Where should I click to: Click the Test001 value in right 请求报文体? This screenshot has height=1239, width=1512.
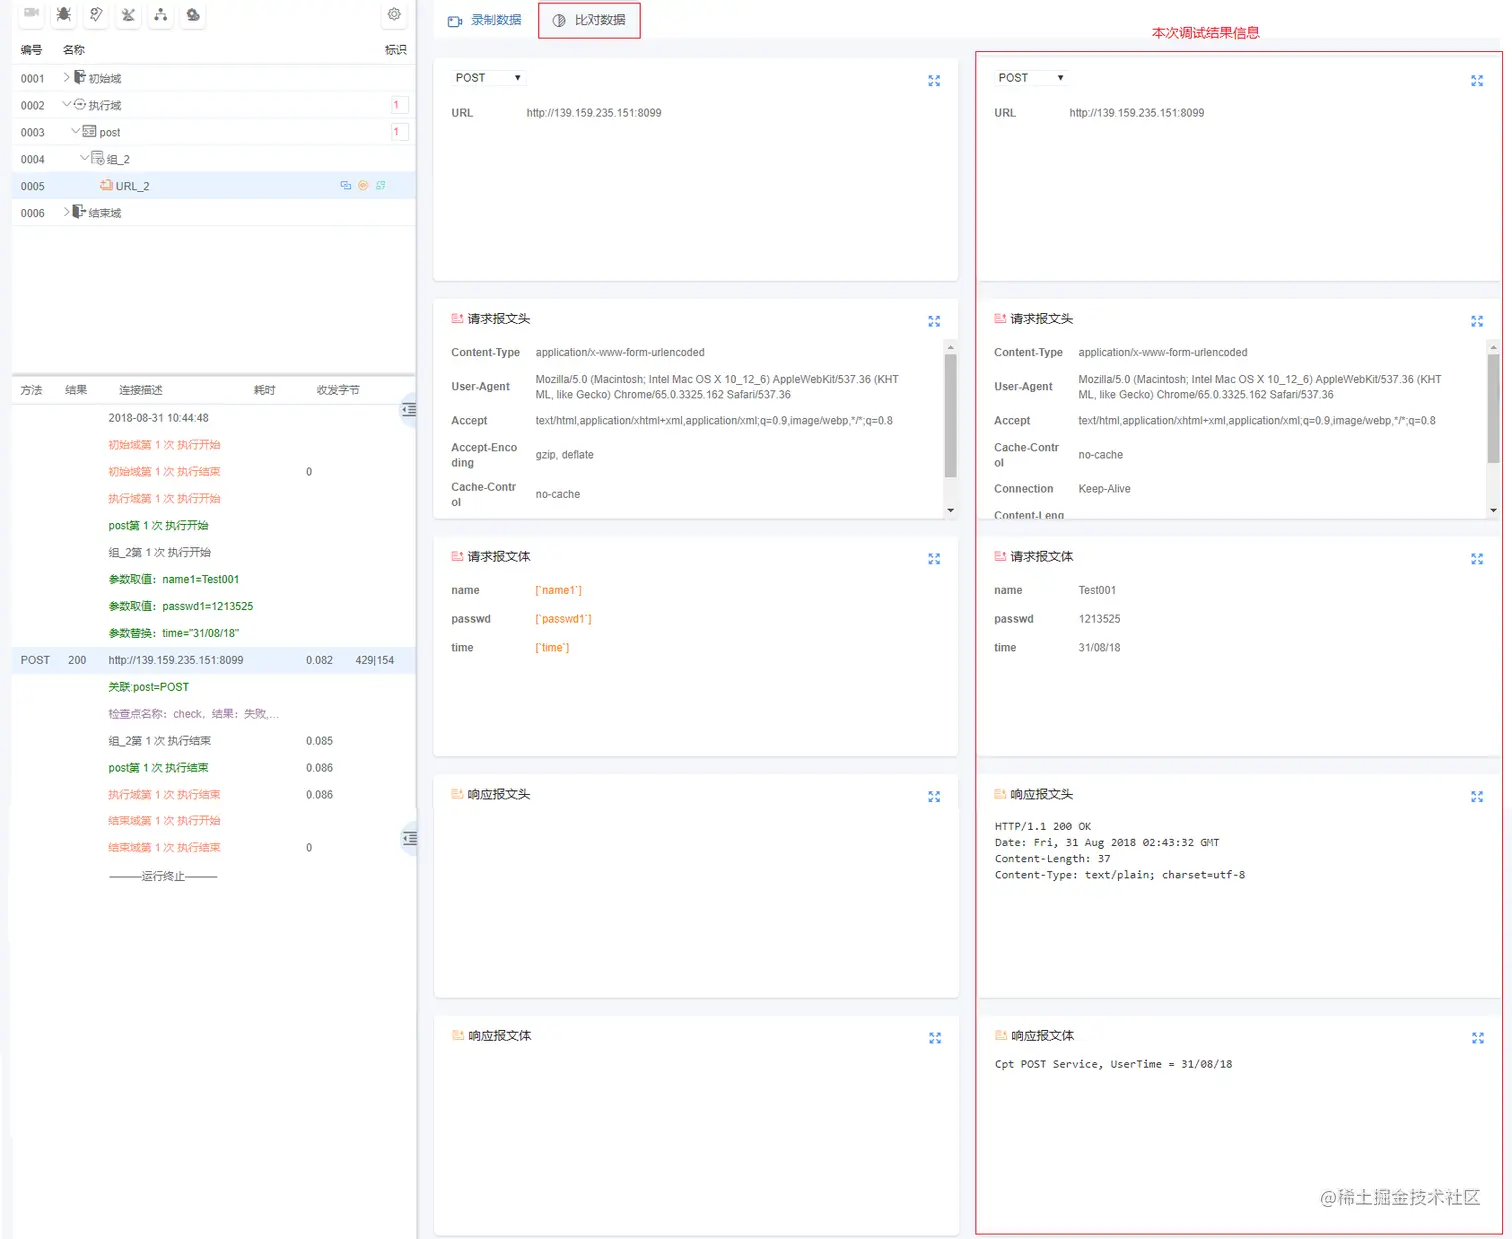[1097, 590]
